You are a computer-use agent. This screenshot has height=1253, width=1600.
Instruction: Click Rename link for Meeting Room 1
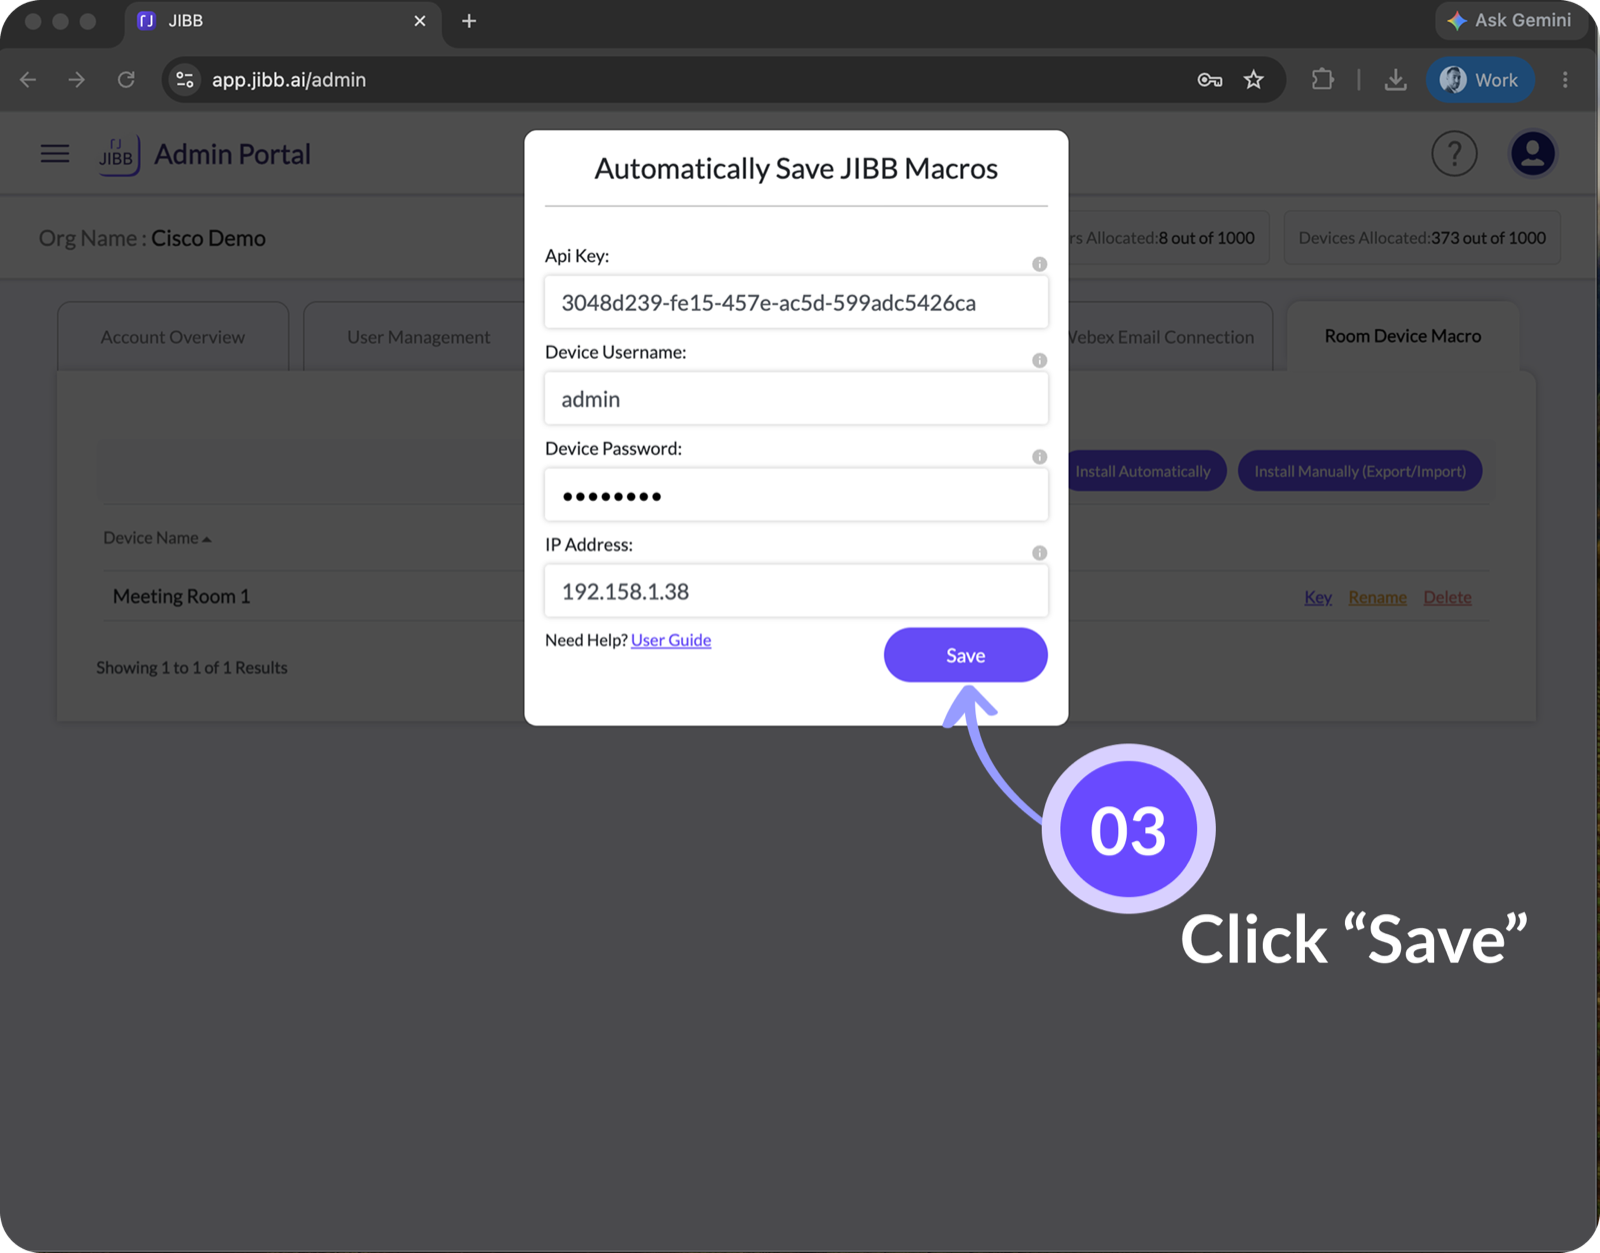(1377, 597)
